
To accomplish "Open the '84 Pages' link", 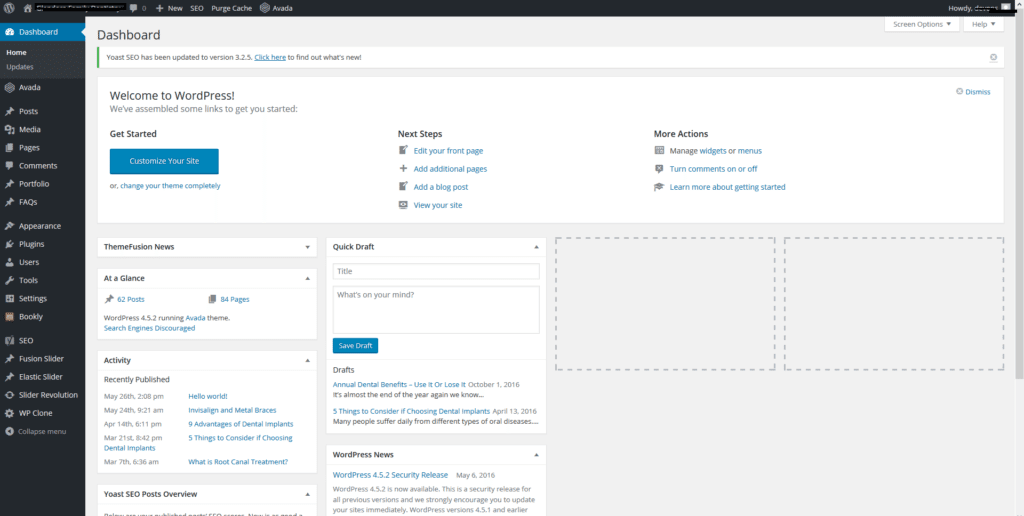I will [x=234, y=300].
